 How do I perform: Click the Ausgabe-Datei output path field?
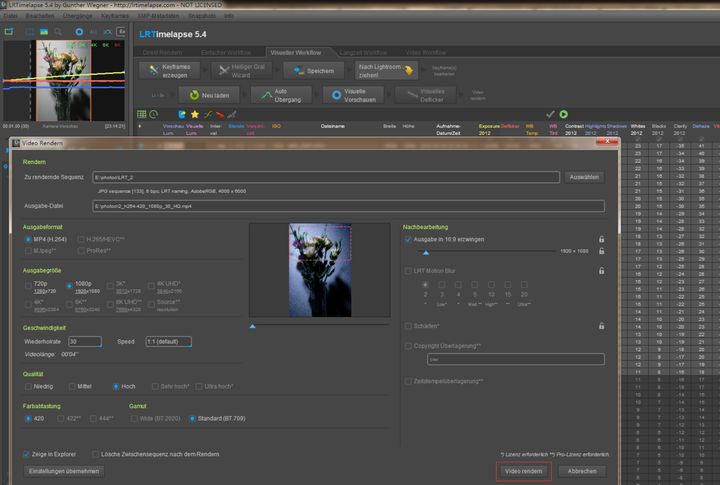tap(349, 206)
